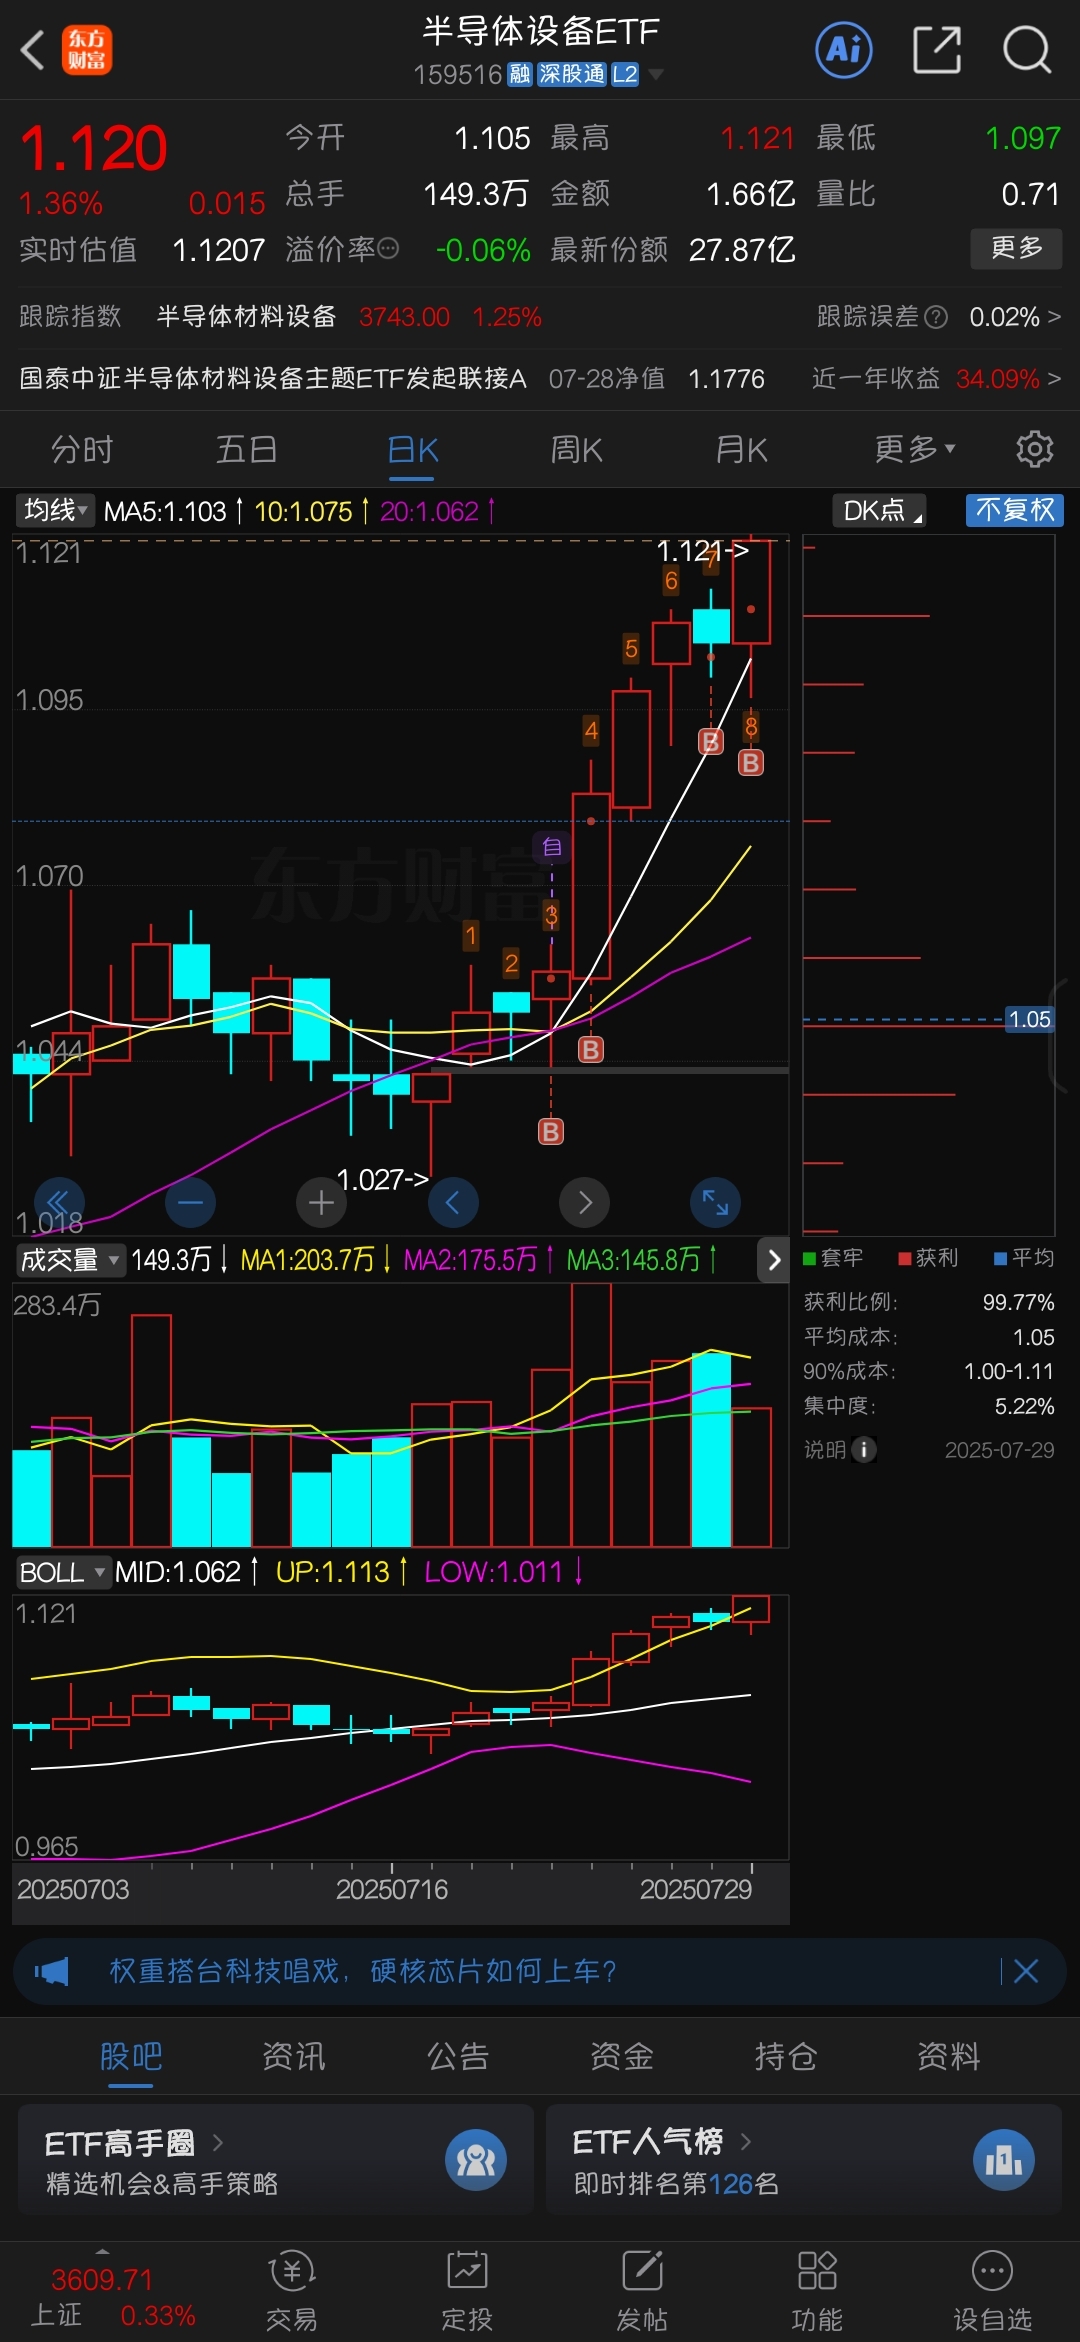Toggle DK点 signal display
This screenshot has width=1080, height=2342.
click(879, 510)
